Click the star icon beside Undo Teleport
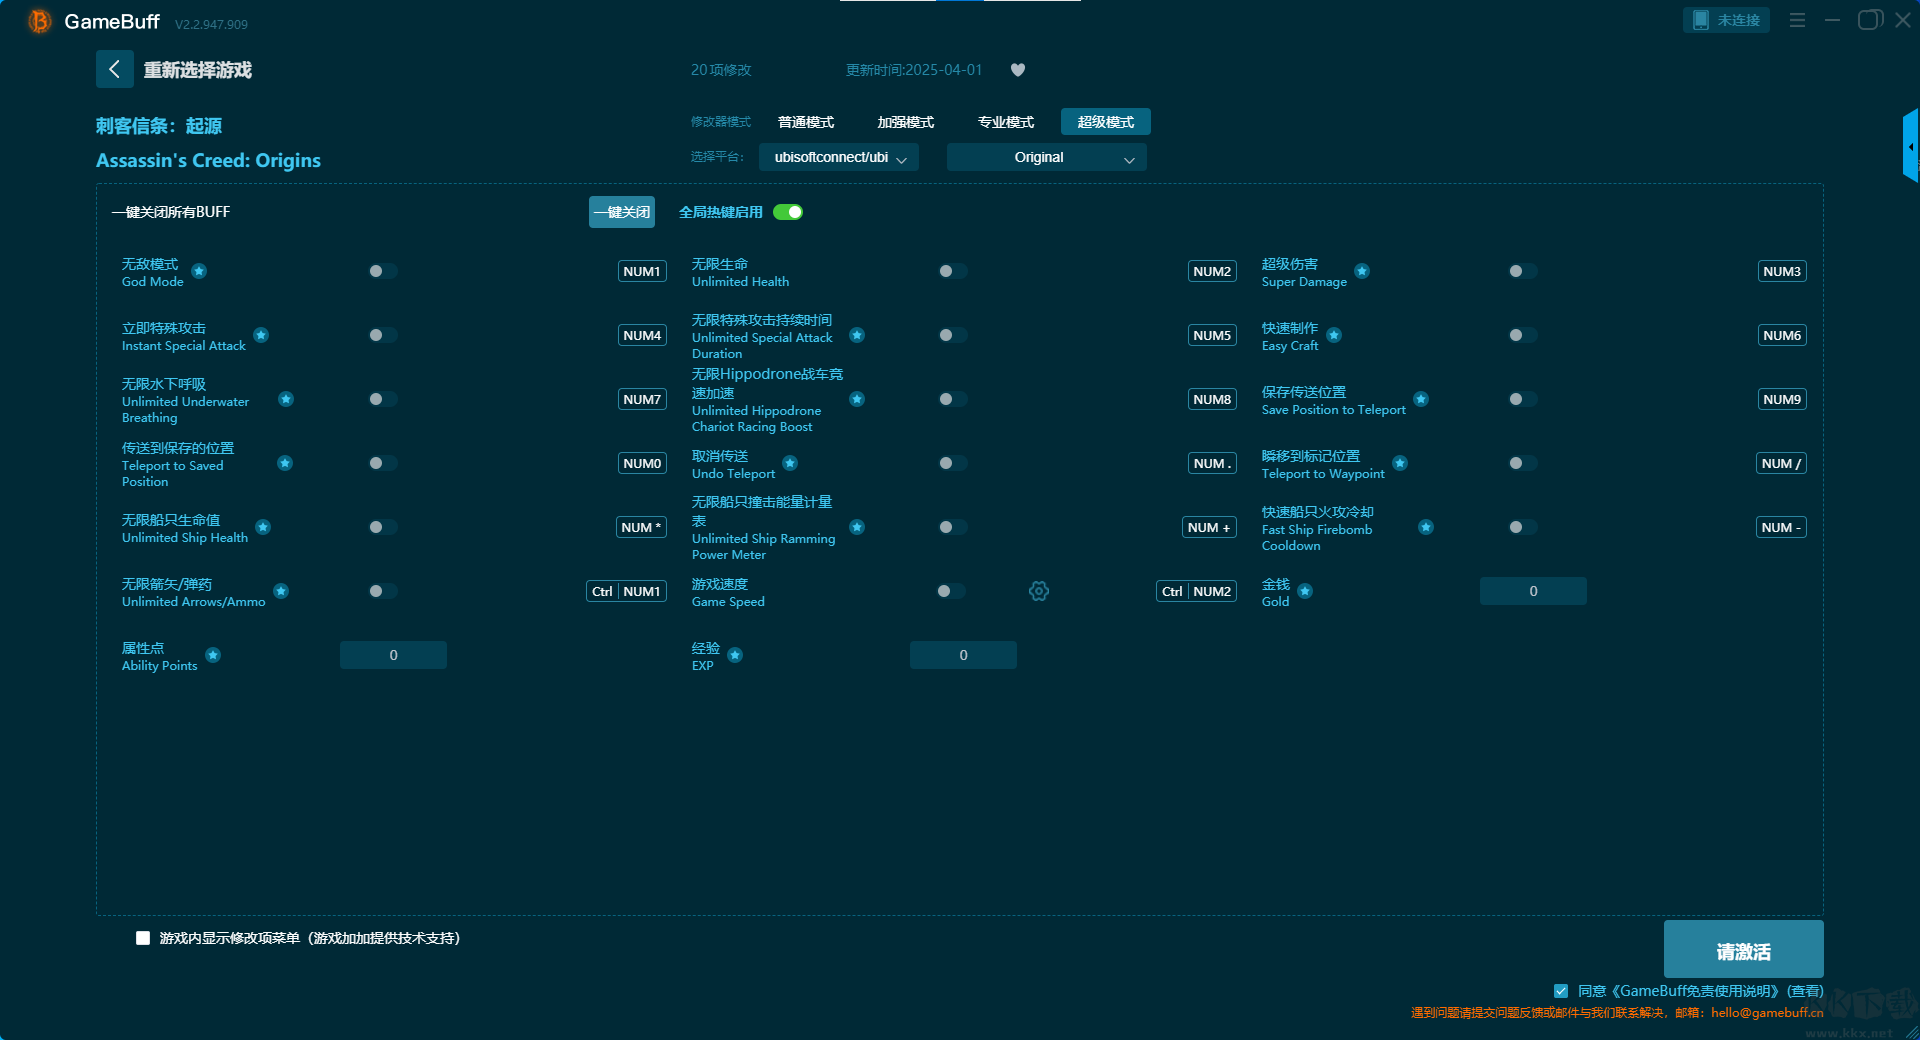This screenshot has height=1040, width=1920. point(790,463)
